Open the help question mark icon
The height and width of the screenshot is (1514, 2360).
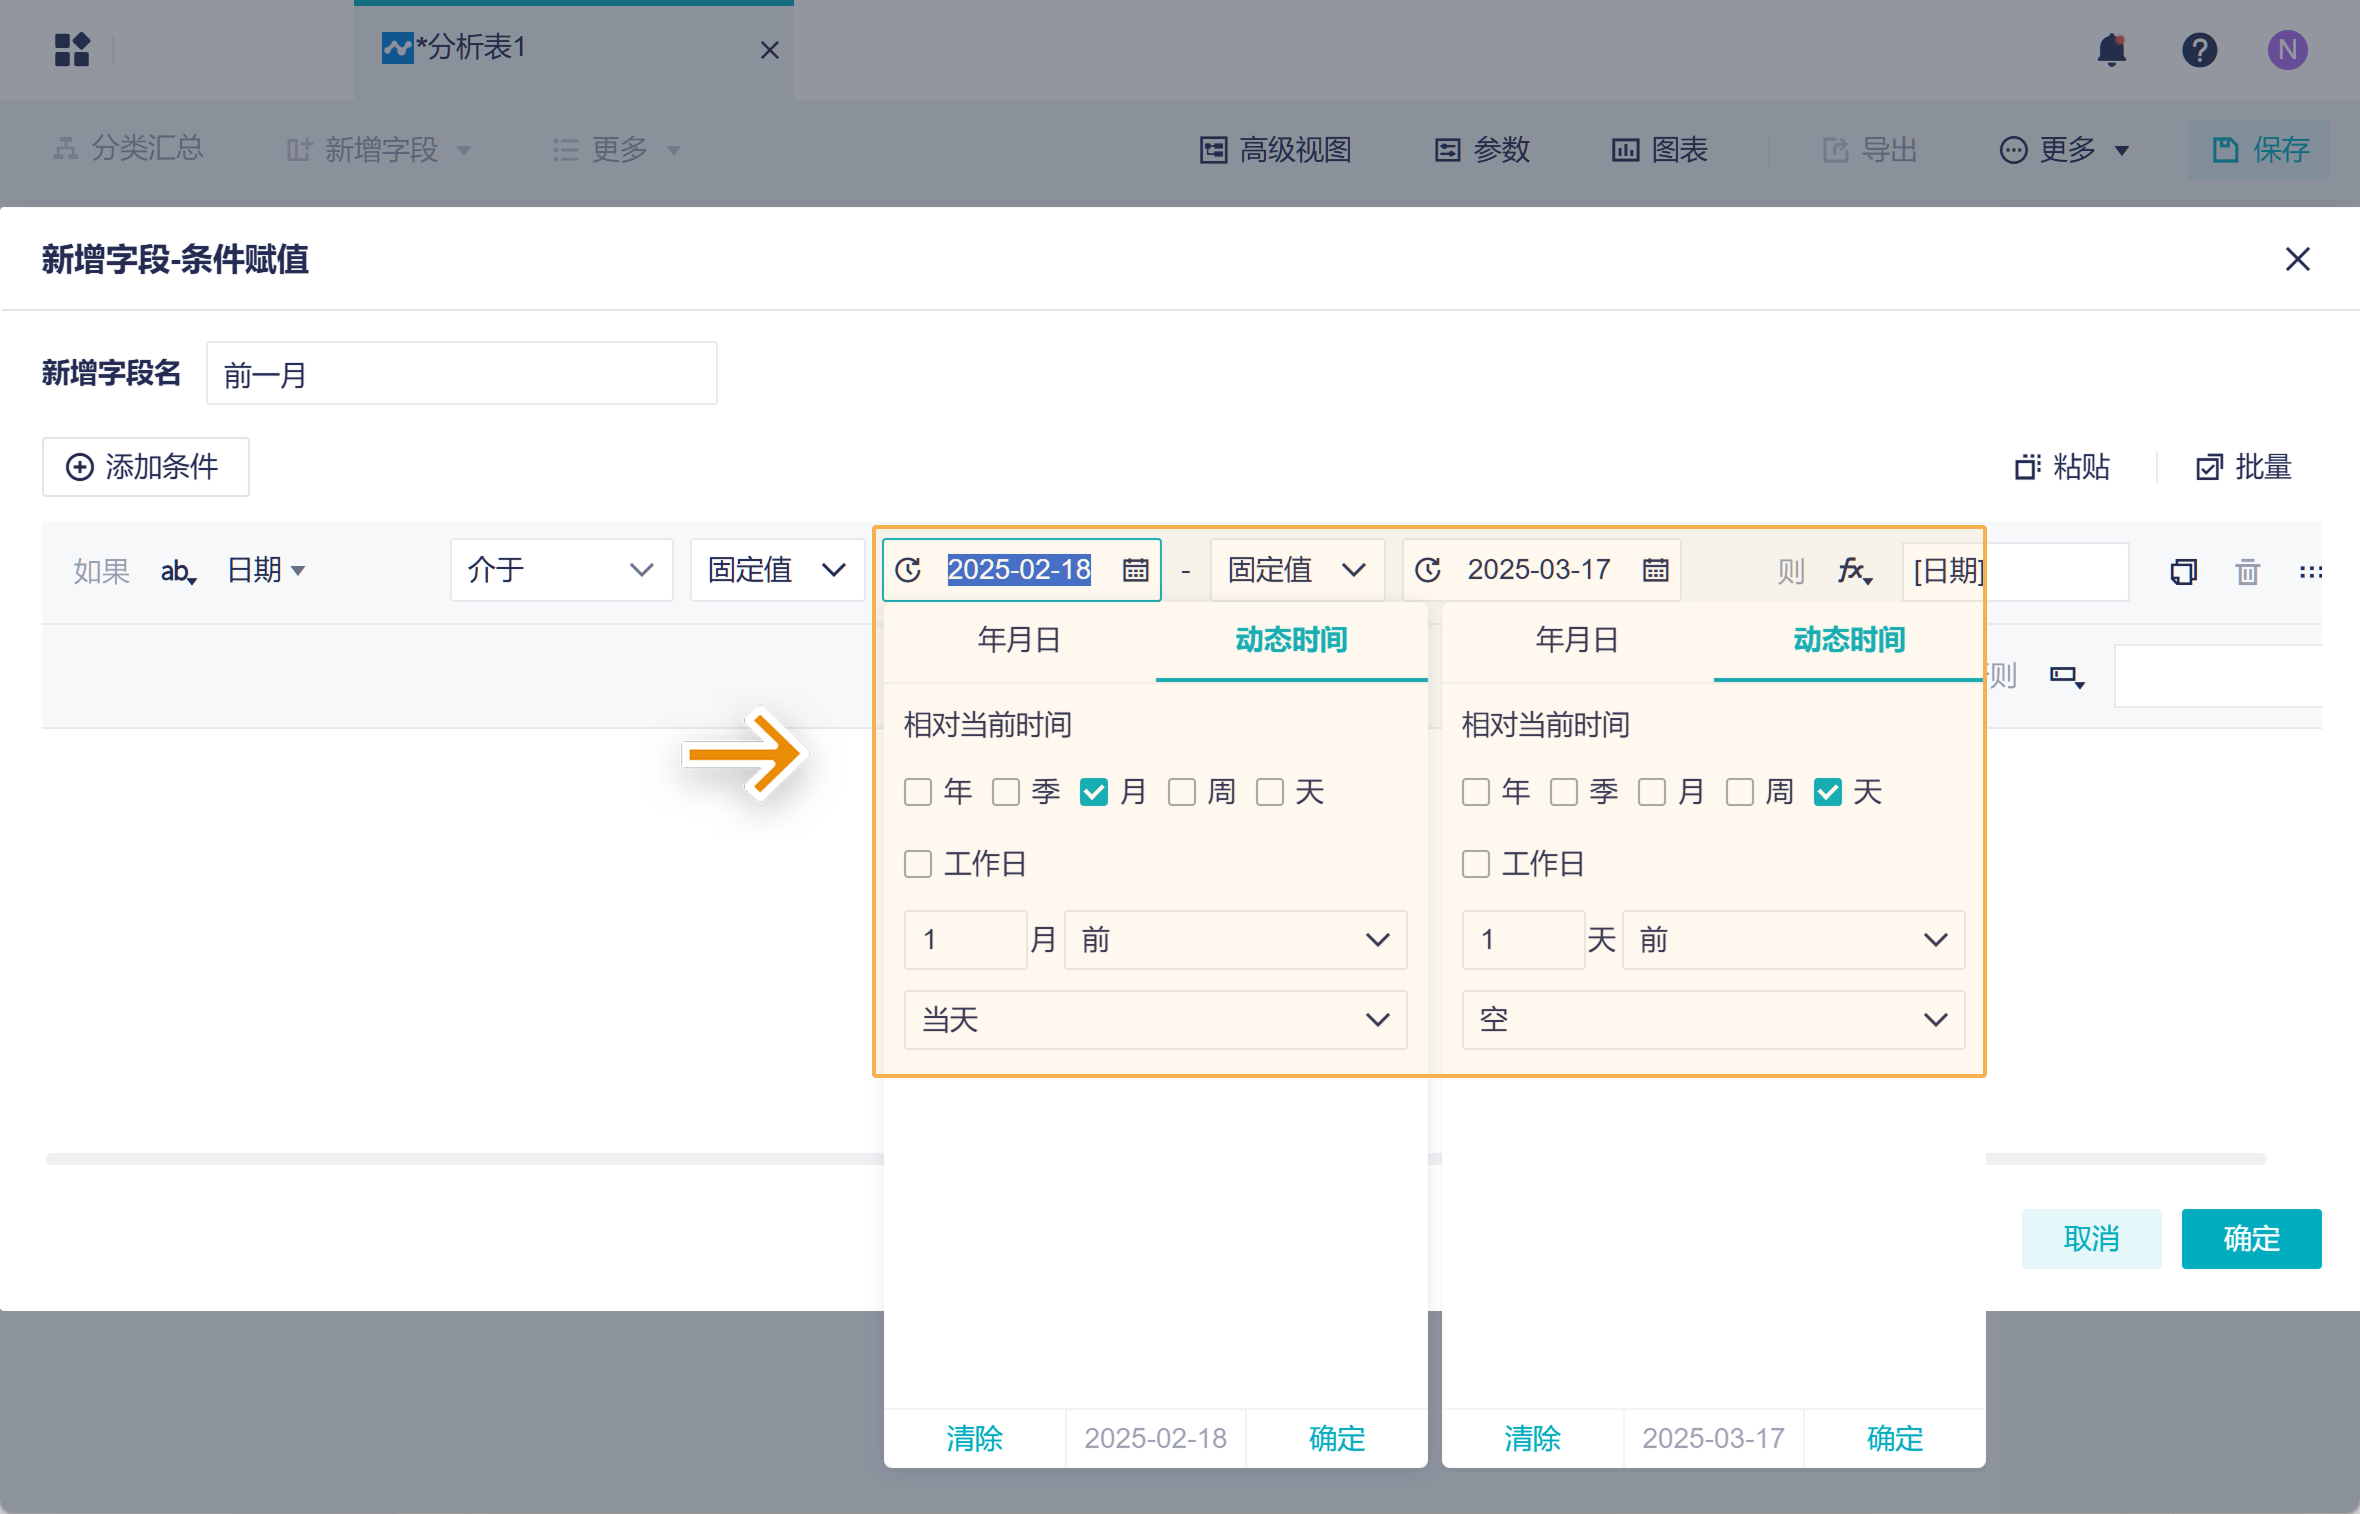2199,49
